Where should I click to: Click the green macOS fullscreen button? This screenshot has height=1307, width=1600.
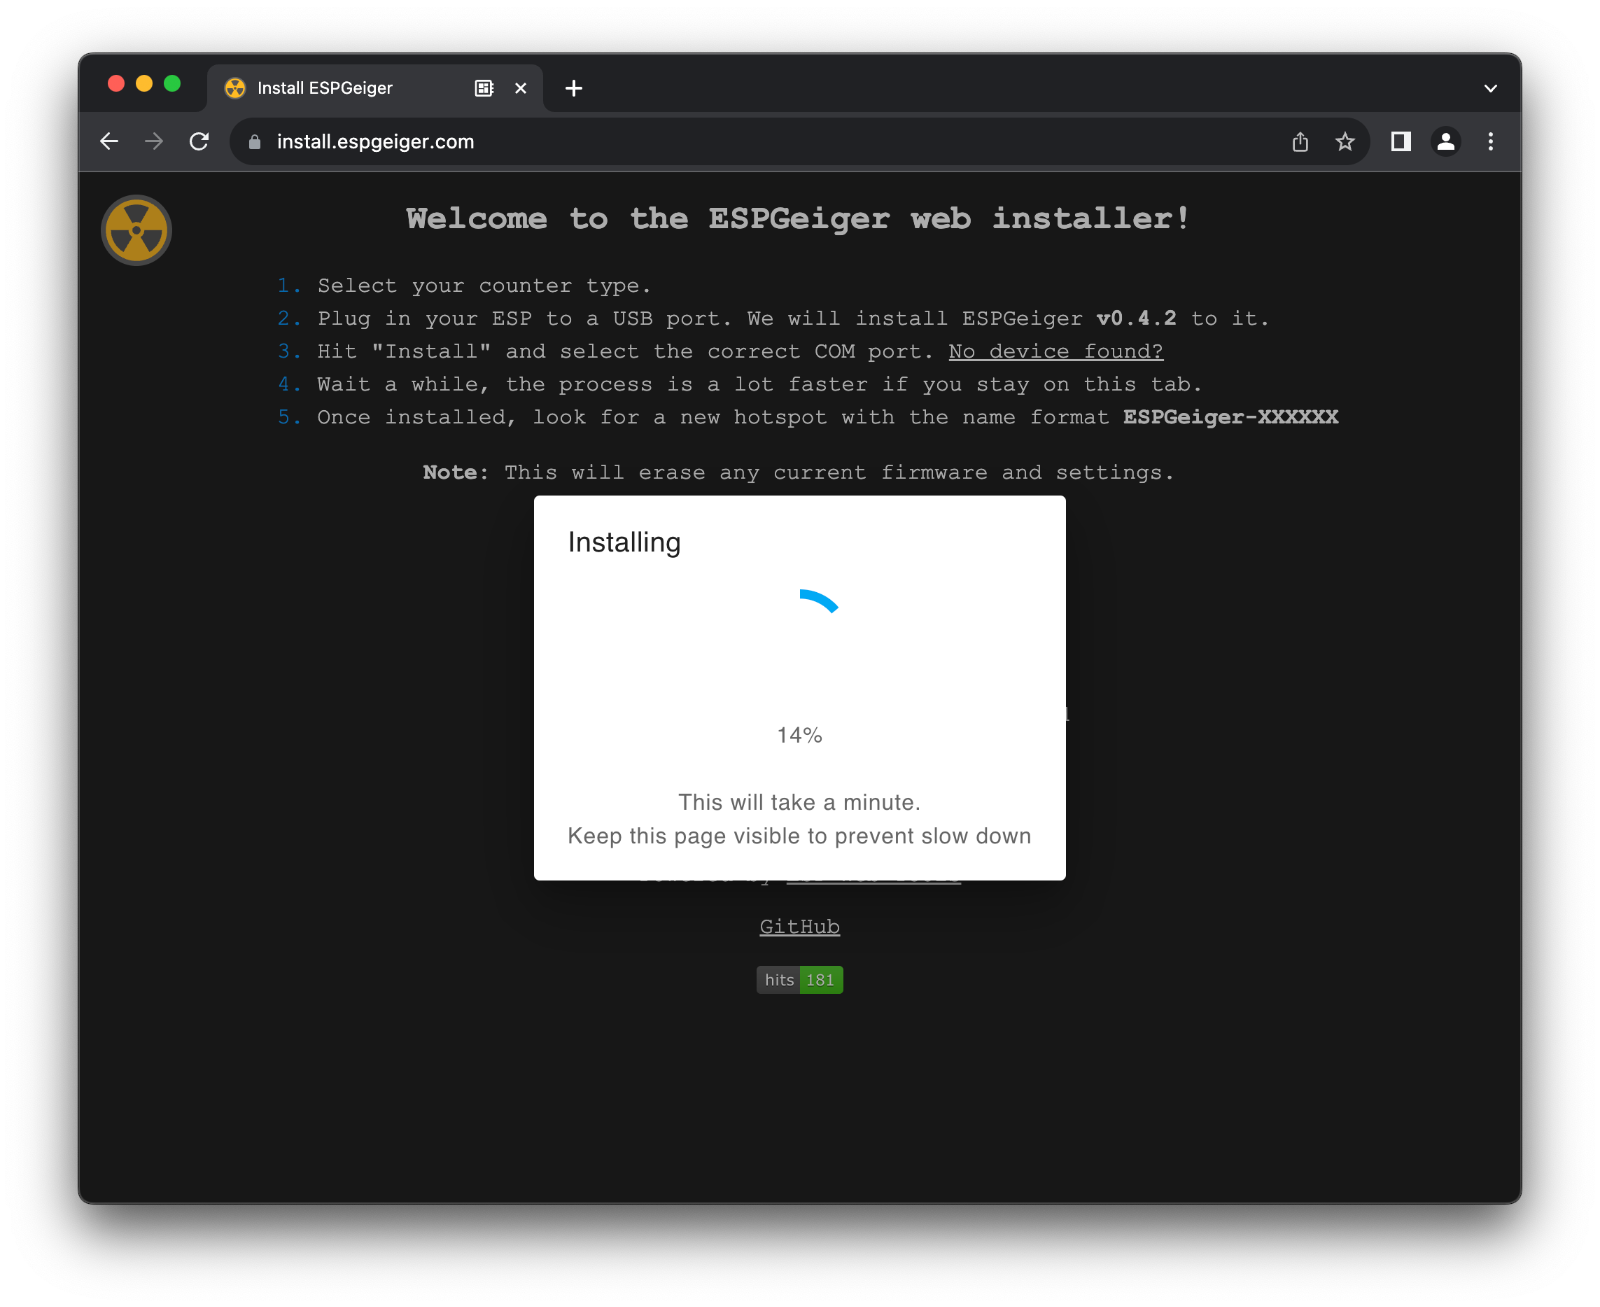[172, 84]
